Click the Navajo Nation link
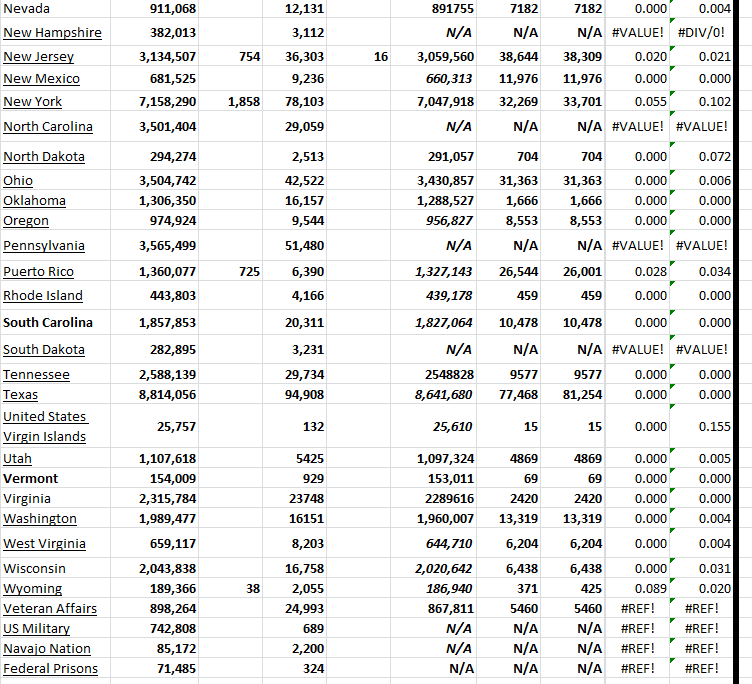Image resolution: width=752 pixels, height=684 pixels. pos(47,649)
